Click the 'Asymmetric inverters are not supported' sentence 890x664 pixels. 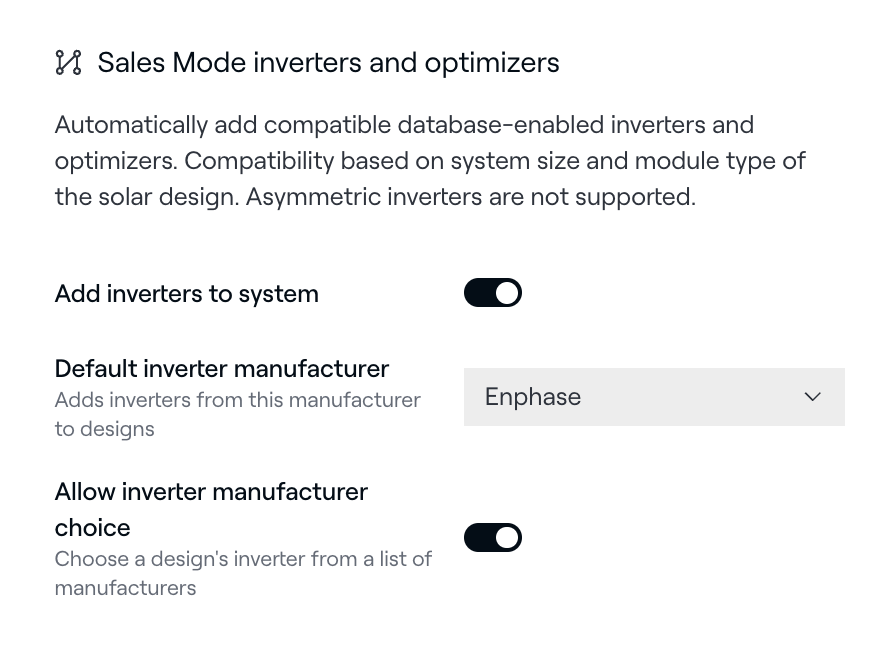pyautogui.click(x=470, y=197)
